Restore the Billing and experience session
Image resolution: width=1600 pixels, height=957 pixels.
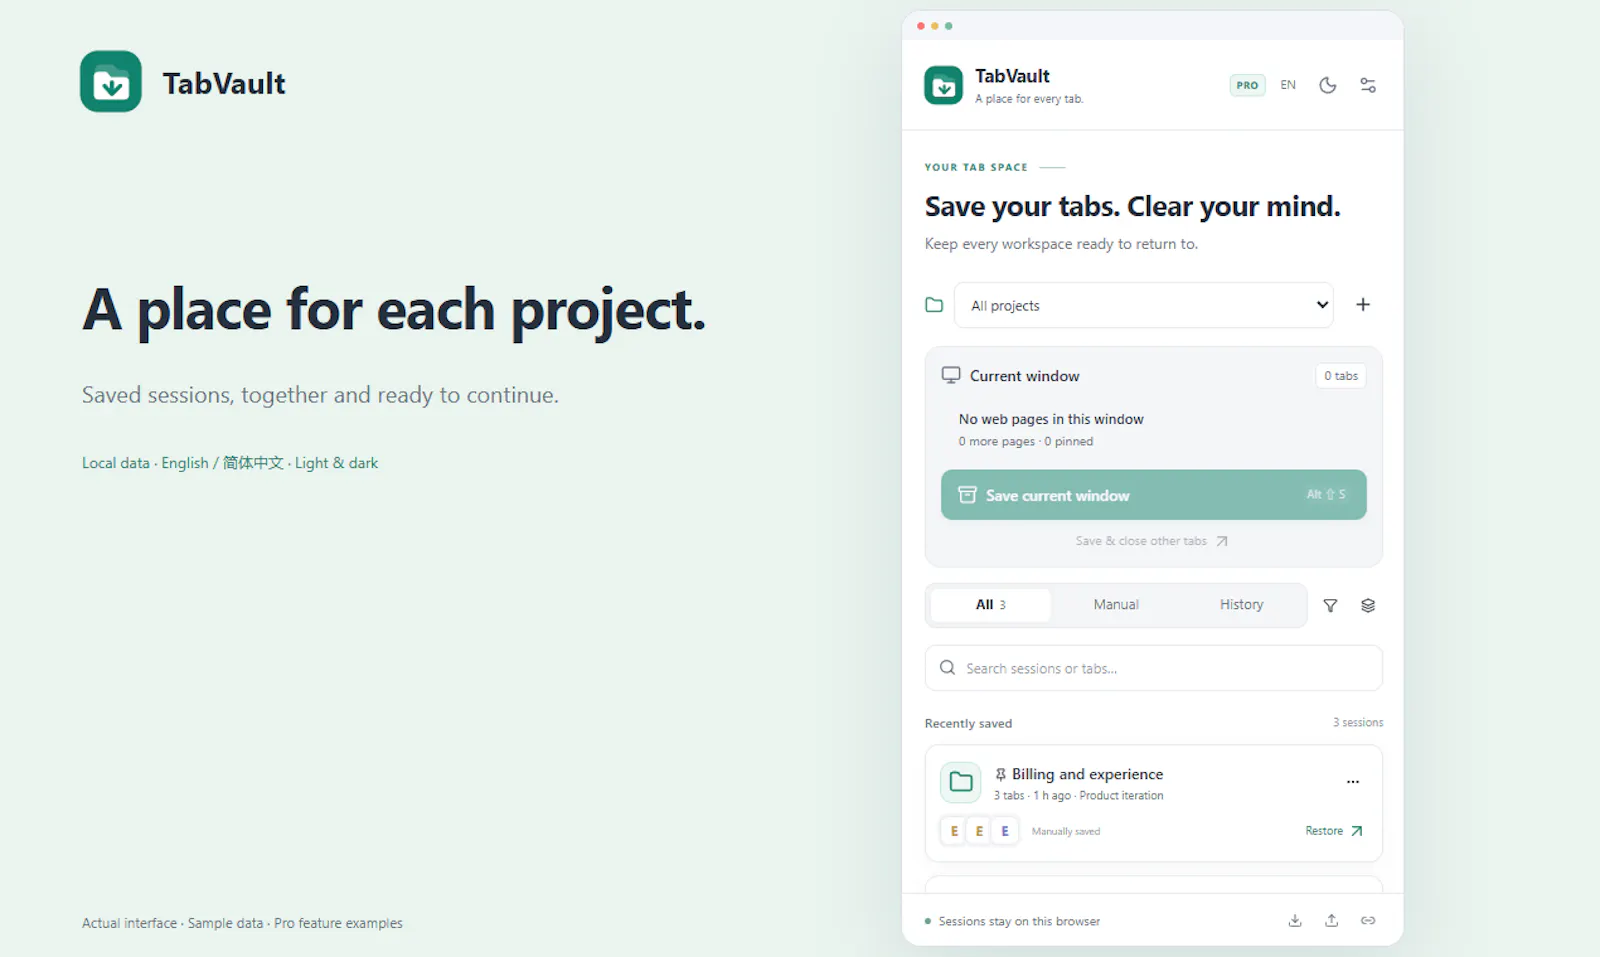click(1334, 831)
